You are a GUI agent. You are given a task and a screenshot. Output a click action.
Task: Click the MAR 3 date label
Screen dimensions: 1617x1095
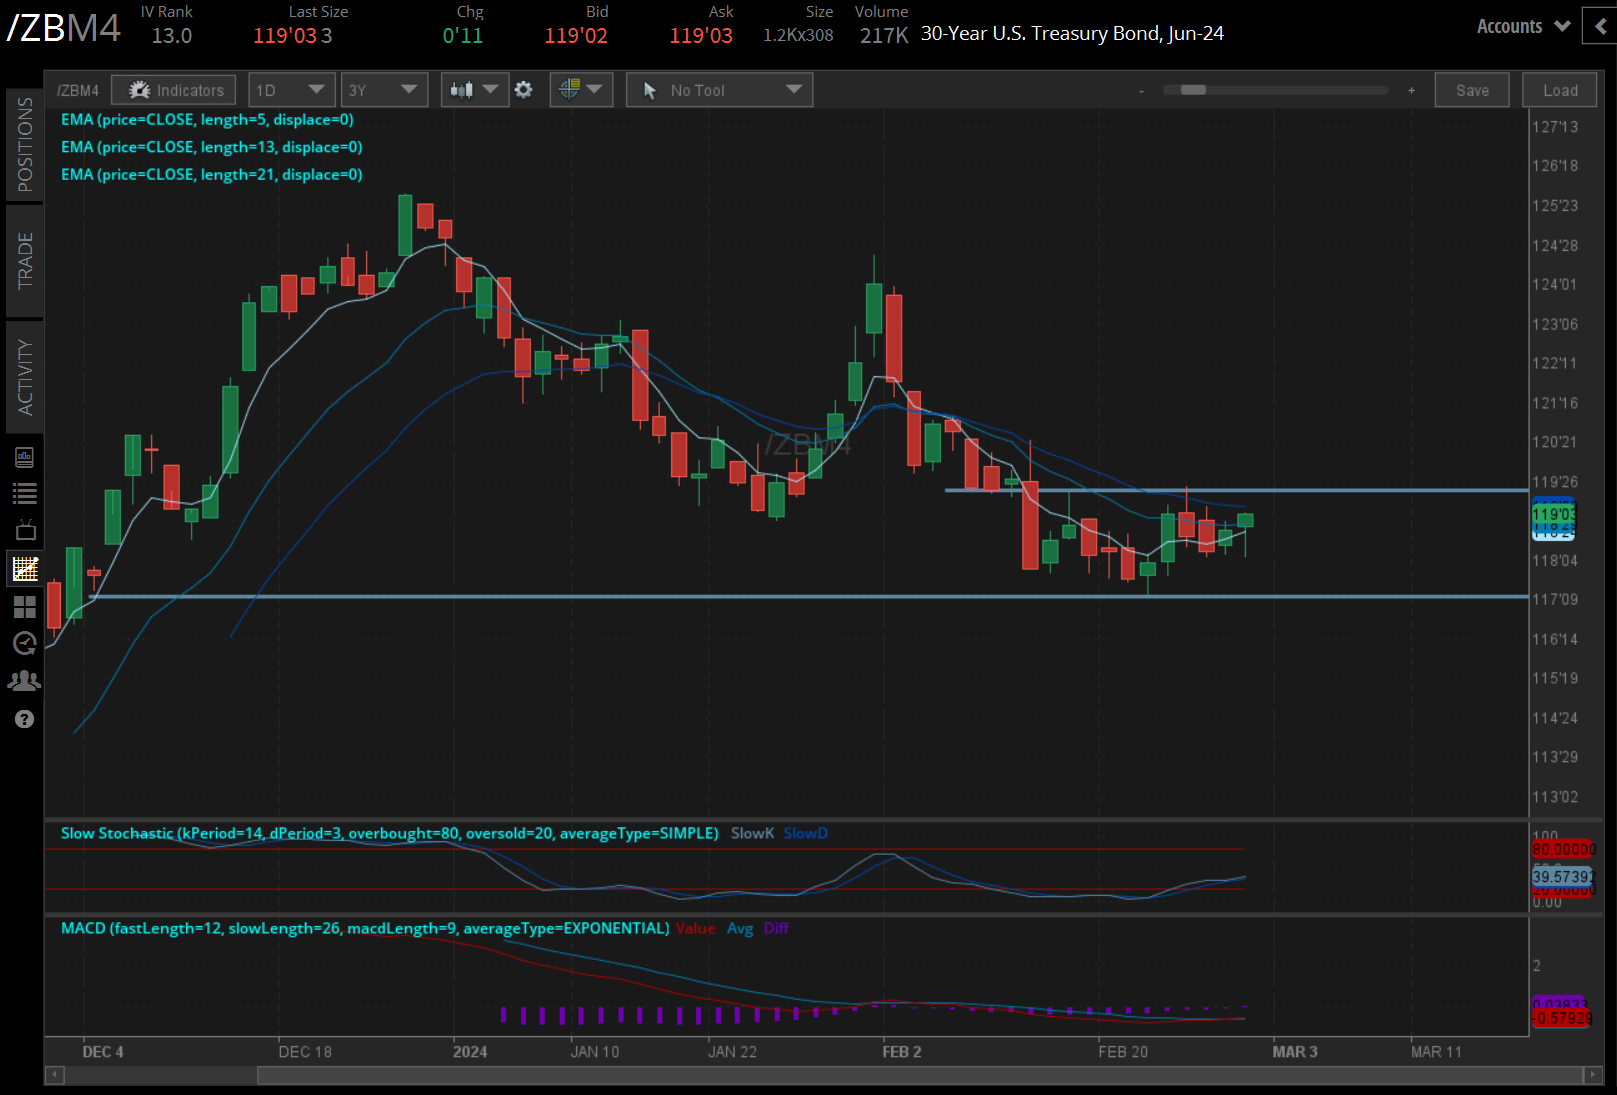point(1295,1052)
